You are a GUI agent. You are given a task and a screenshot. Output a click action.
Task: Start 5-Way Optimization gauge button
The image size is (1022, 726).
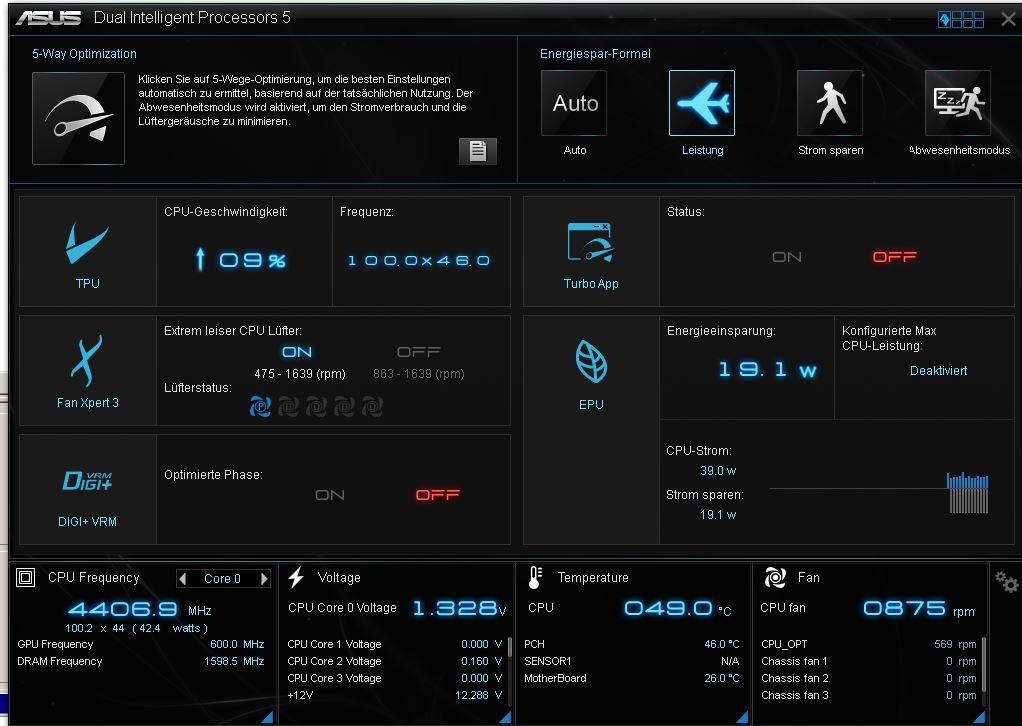(x=78, y=118)
